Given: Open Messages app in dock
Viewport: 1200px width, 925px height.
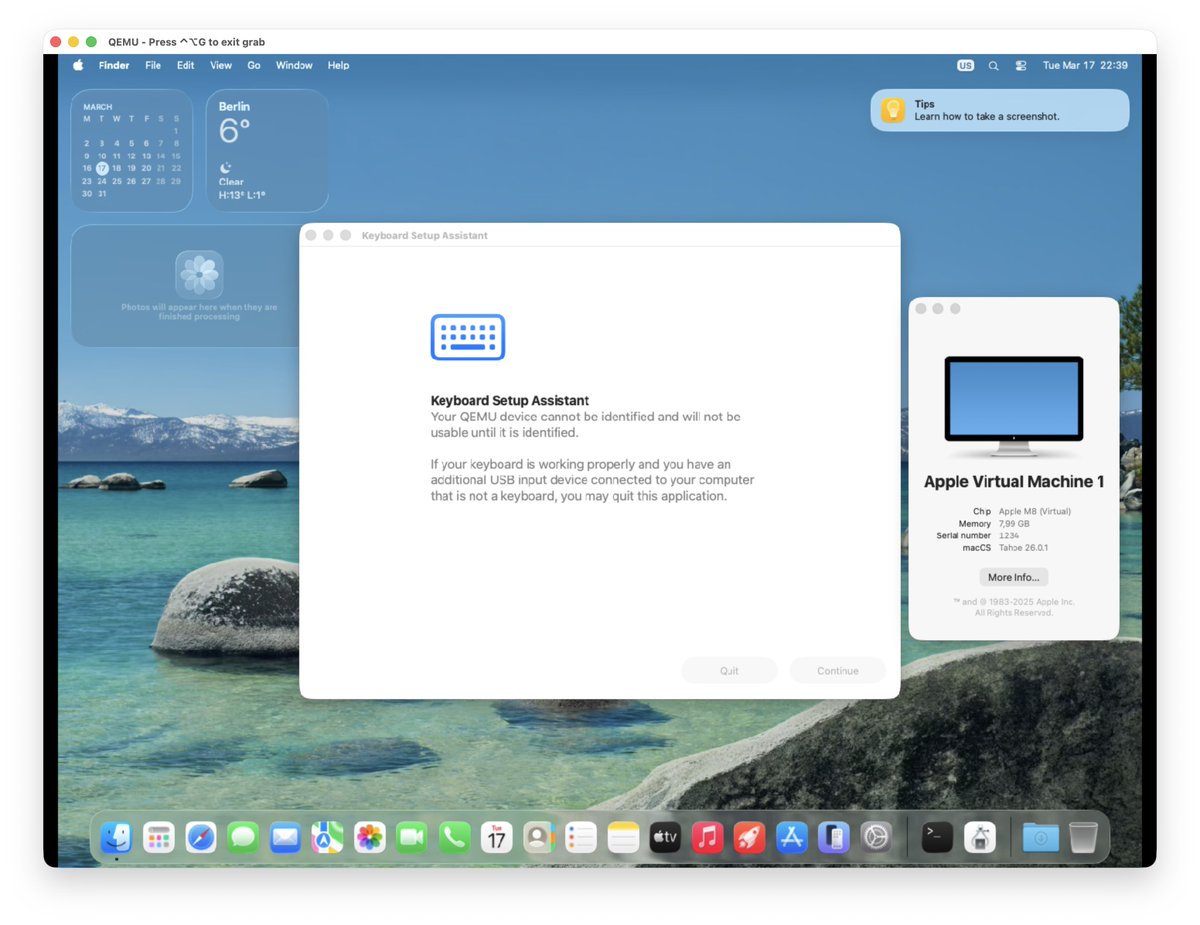Looking at the screenshot, I should [243, 837].
